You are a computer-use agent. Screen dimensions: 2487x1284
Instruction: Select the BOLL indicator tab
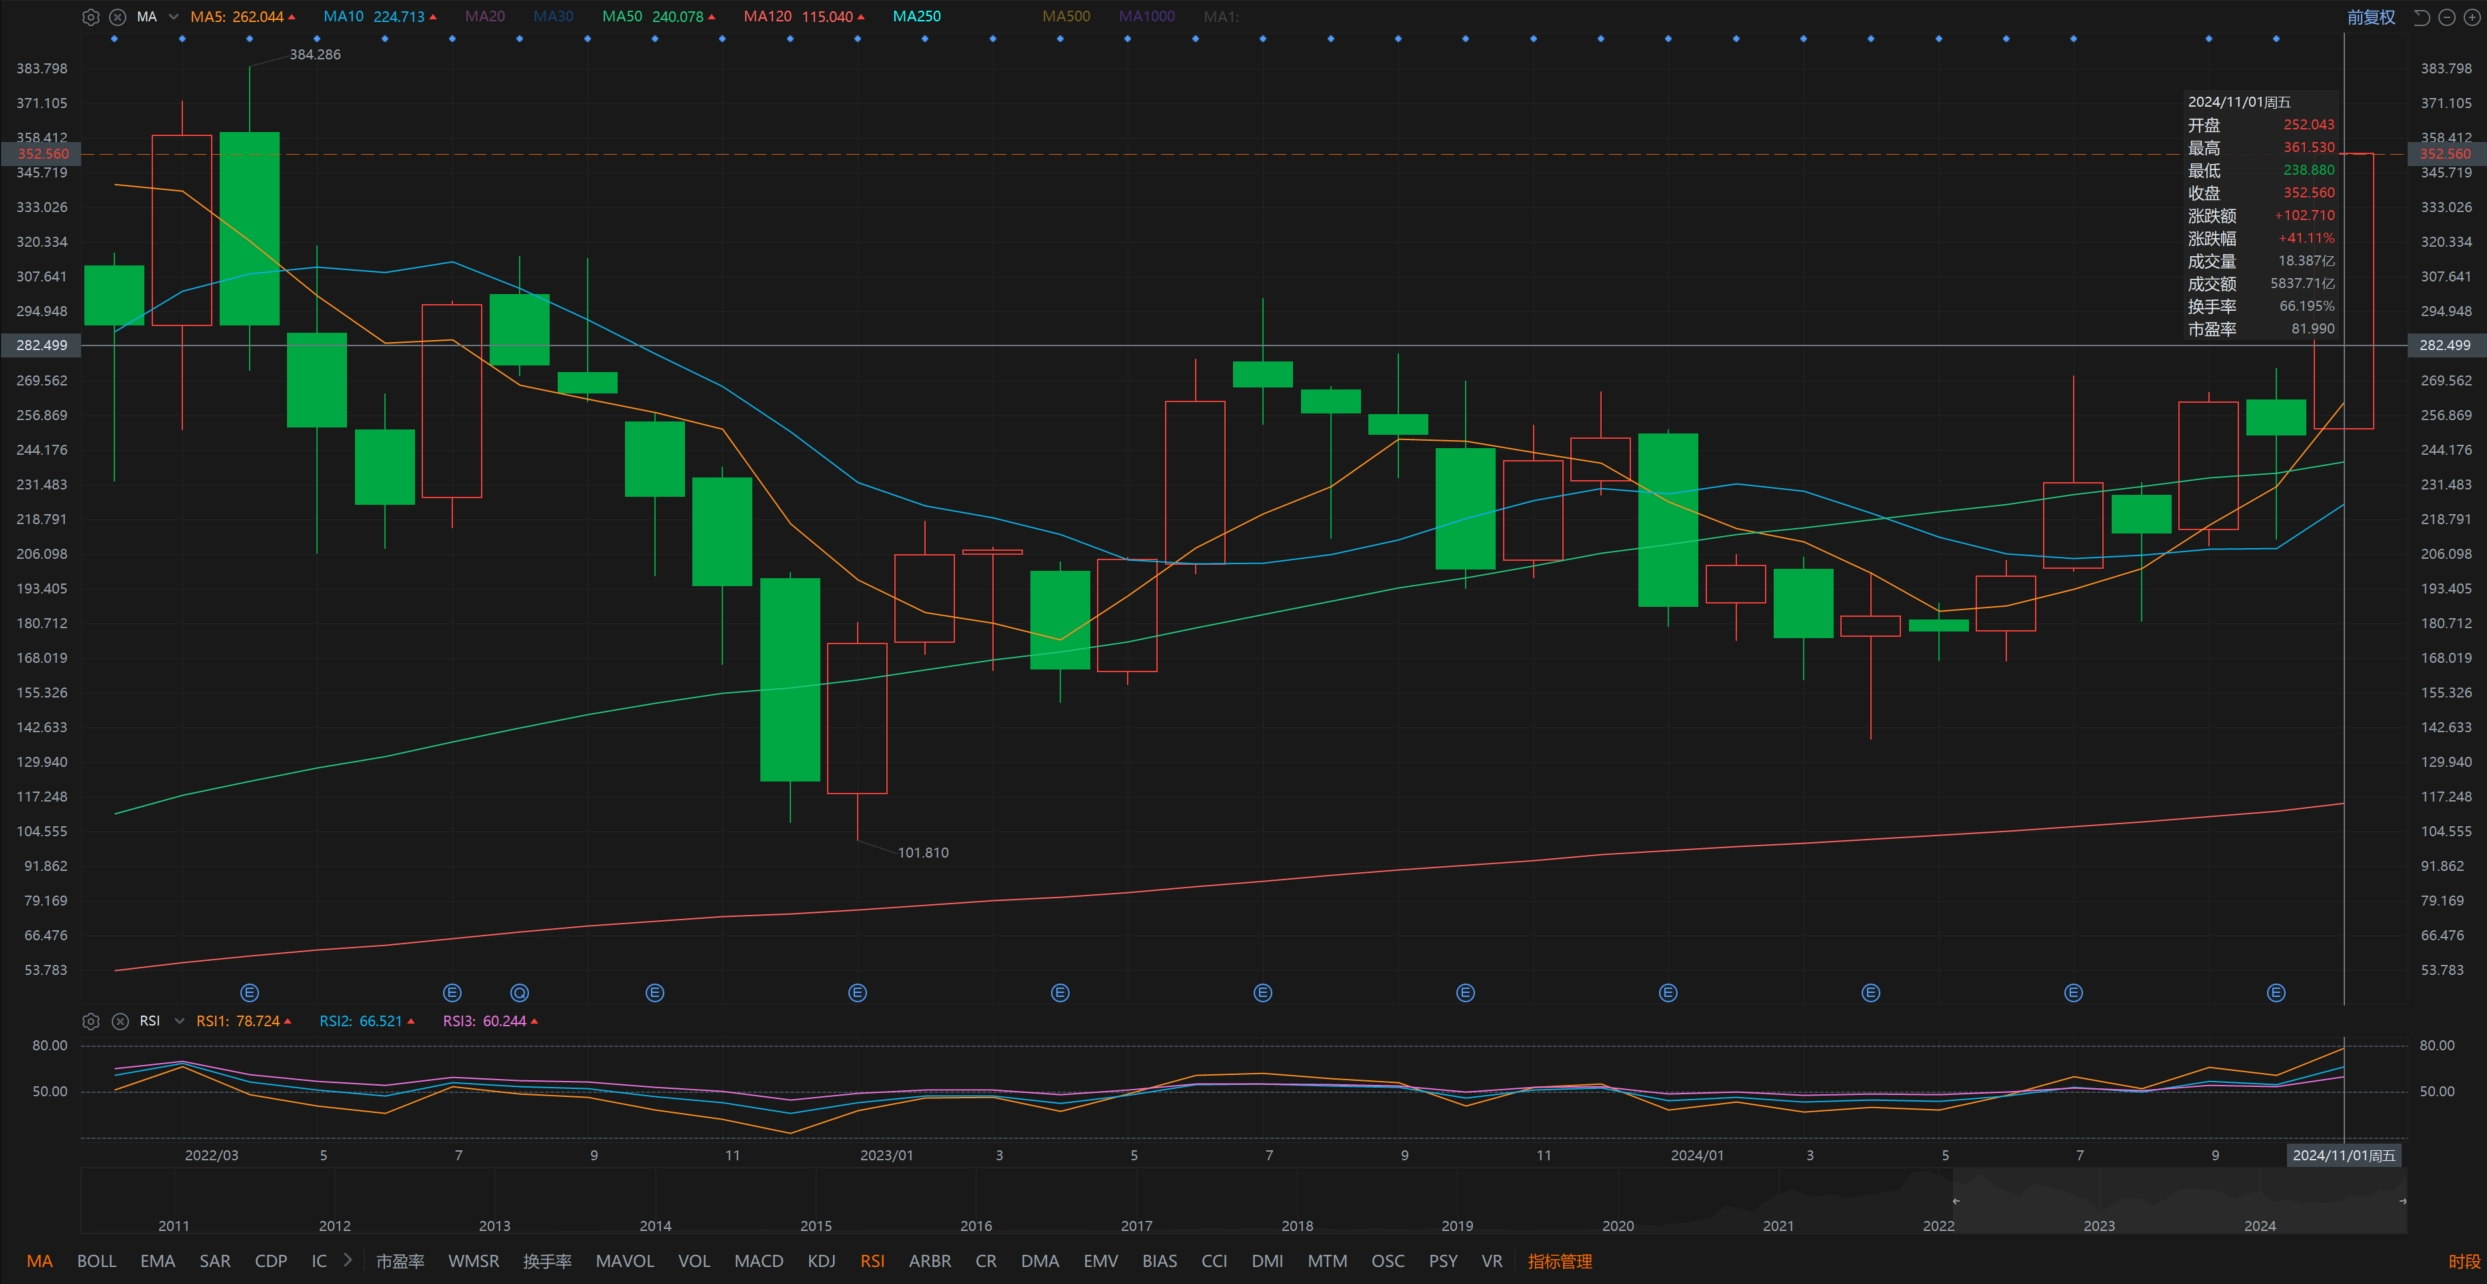coord(97,1261)
